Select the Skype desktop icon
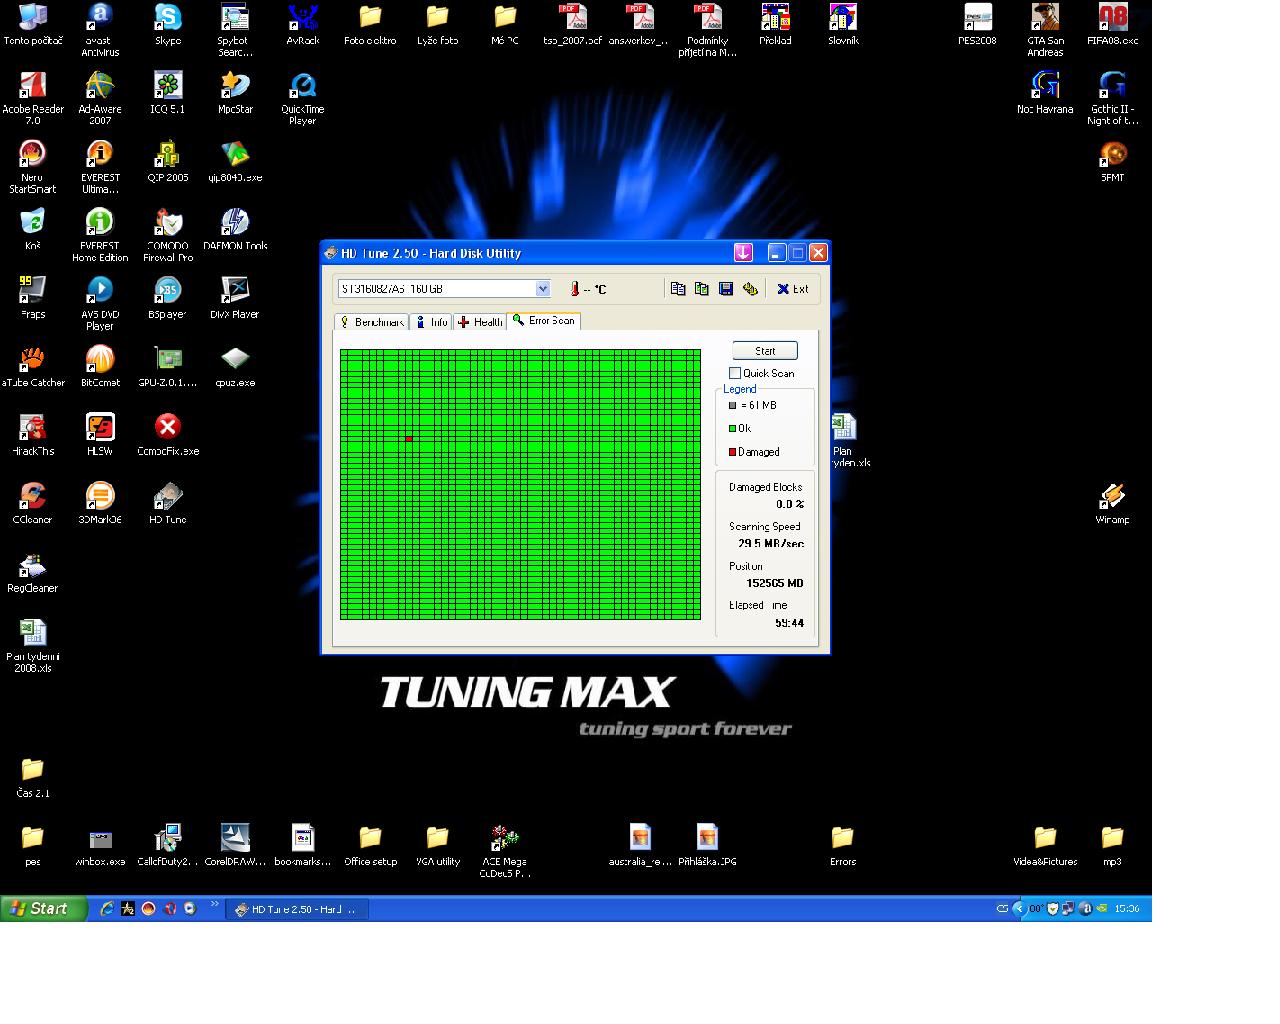 coord(168,25)
